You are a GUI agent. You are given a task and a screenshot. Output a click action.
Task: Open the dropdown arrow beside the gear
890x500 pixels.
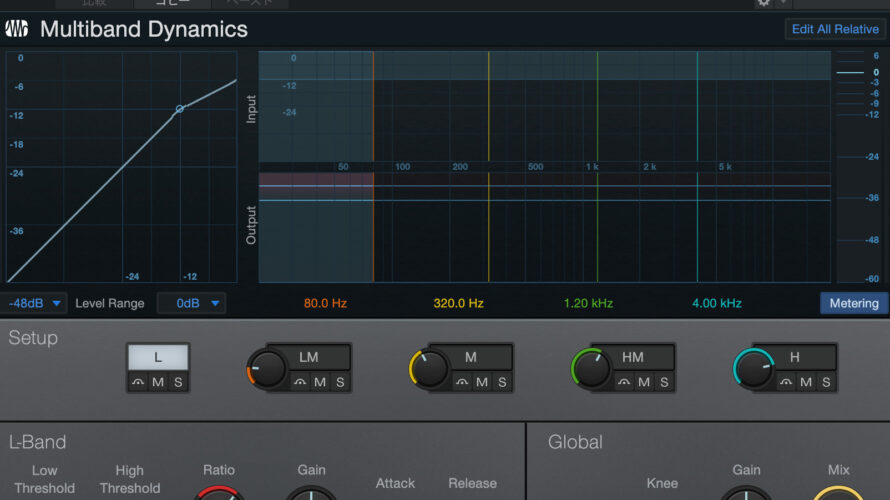point(783,3)
